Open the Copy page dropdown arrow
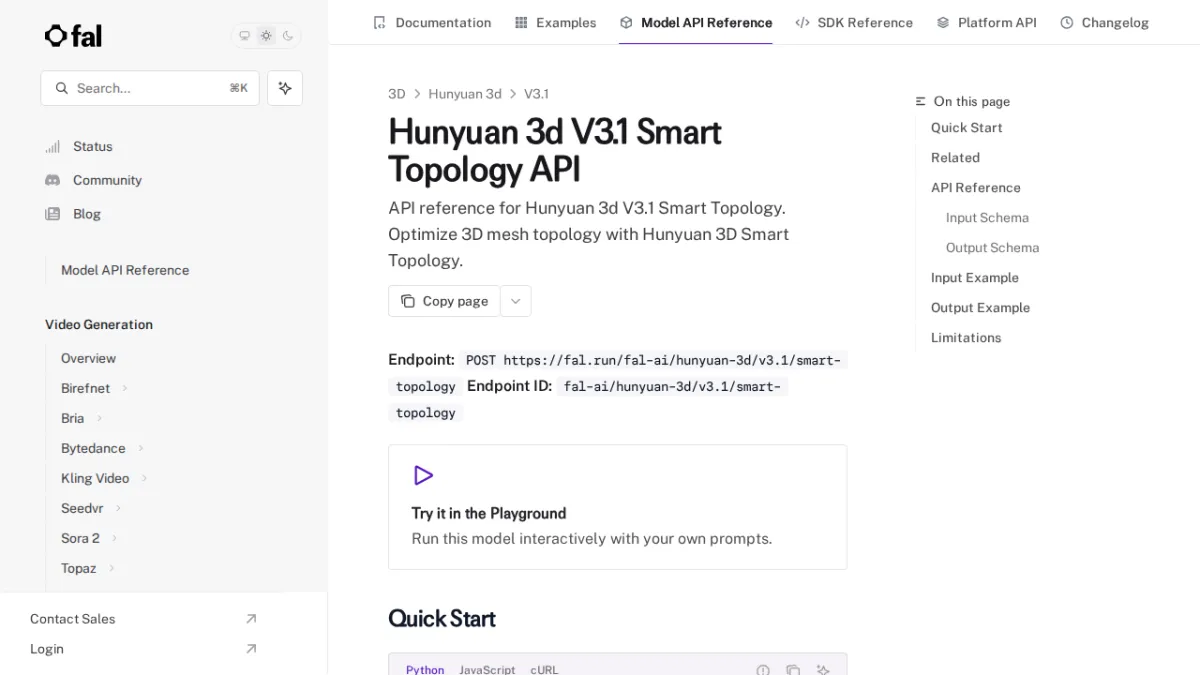Image resolution: width=1200 pixels, height=675 pixels. coord(516,301)
